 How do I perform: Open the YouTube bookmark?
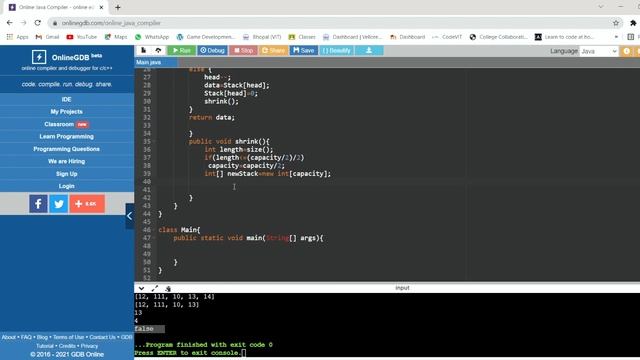coord(82,37)
